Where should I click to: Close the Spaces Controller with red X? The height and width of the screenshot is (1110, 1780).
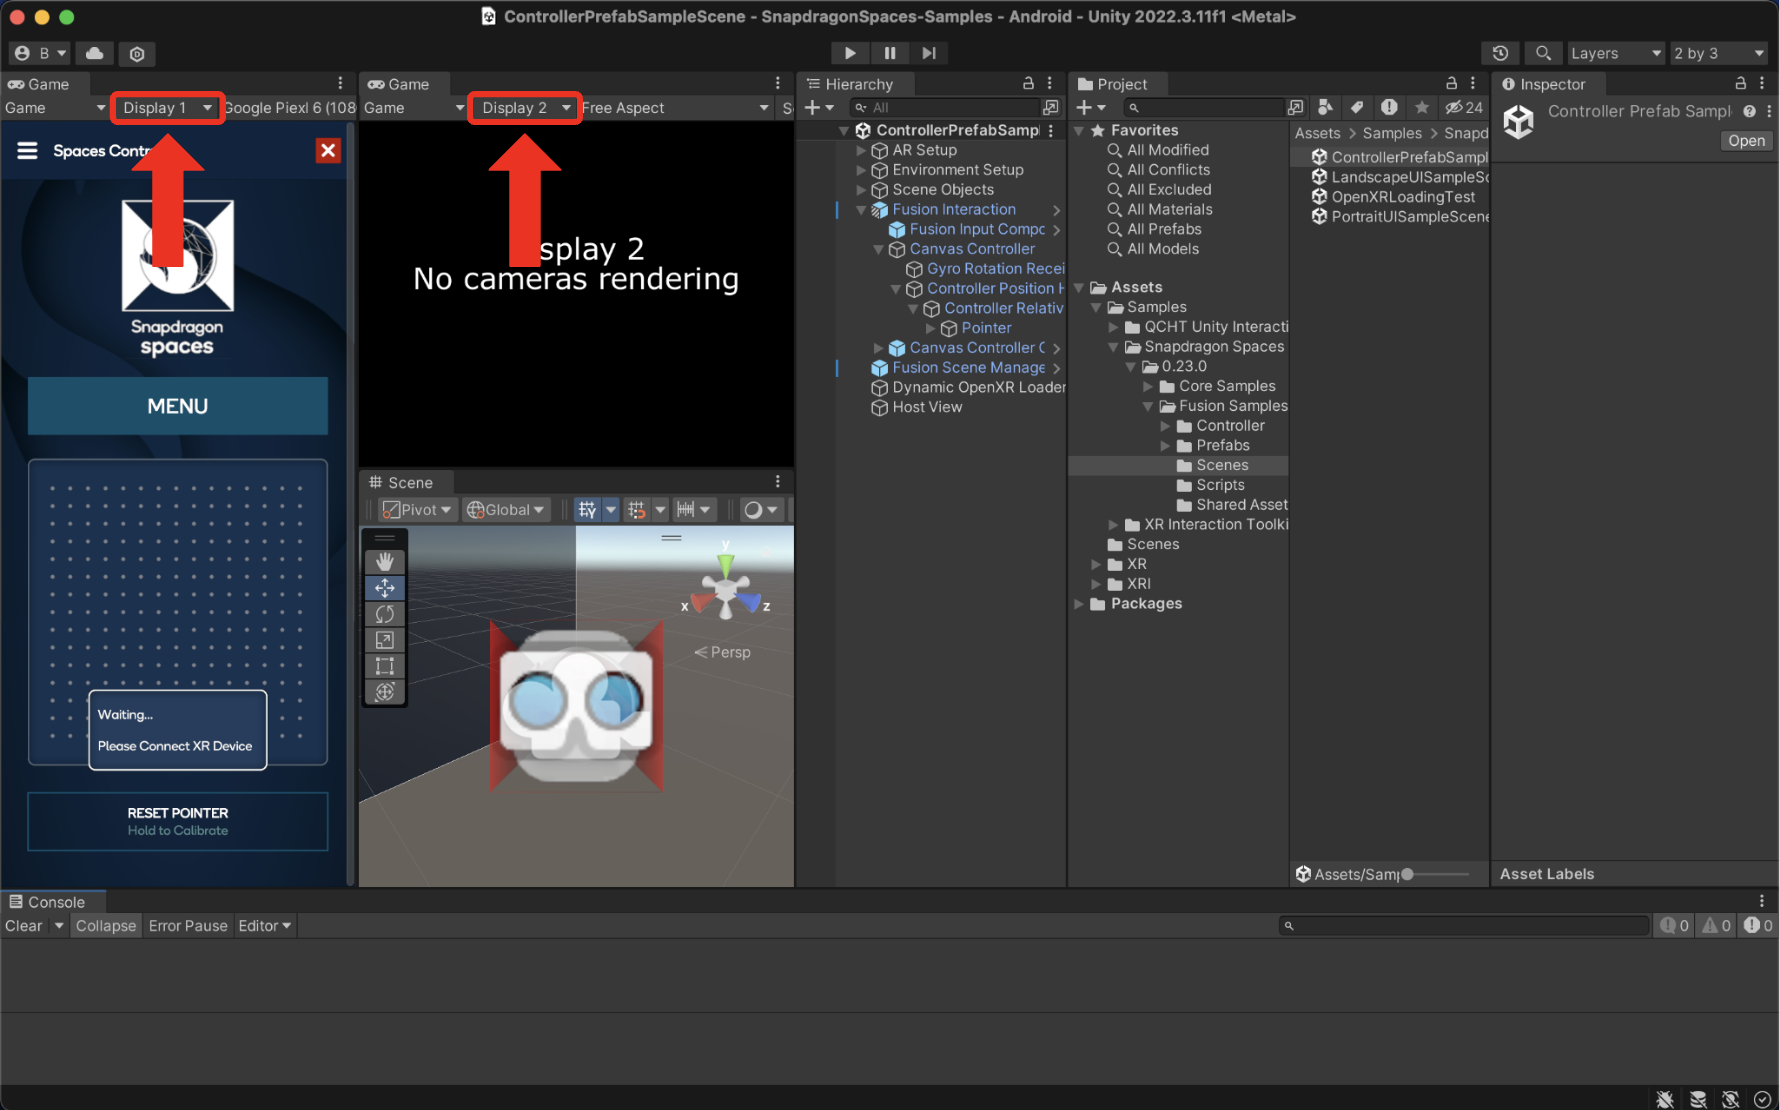(328, 150)
